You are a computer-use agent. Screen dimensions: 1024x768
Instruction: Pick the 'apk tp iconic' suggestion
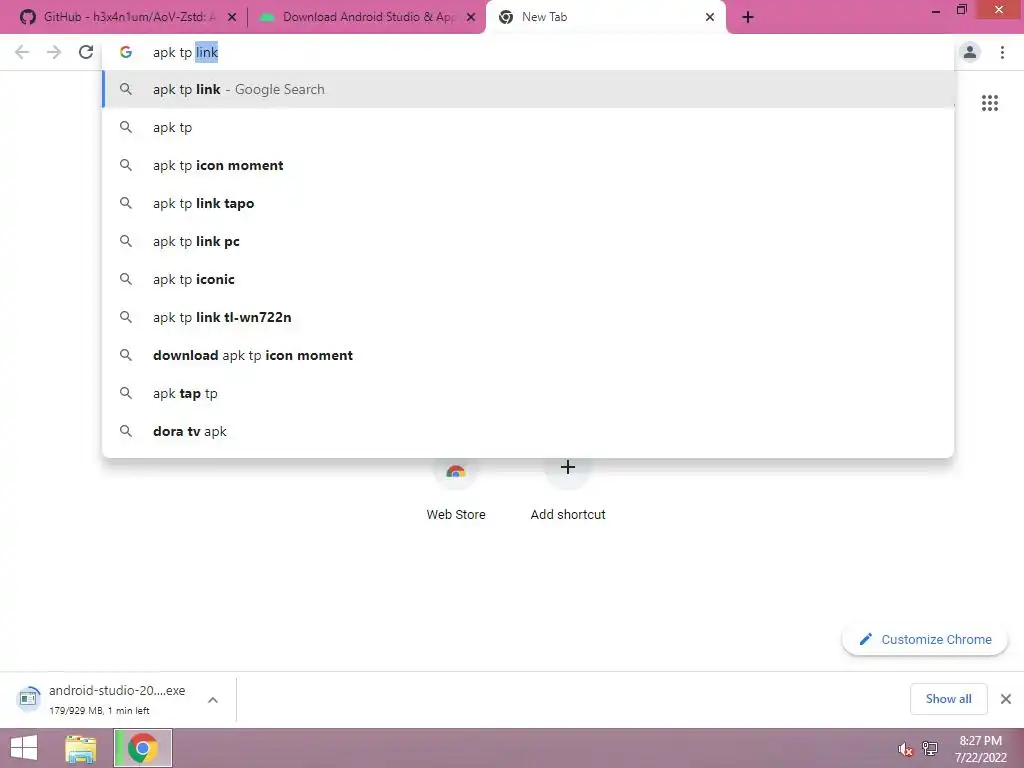(x=528, y=279)
